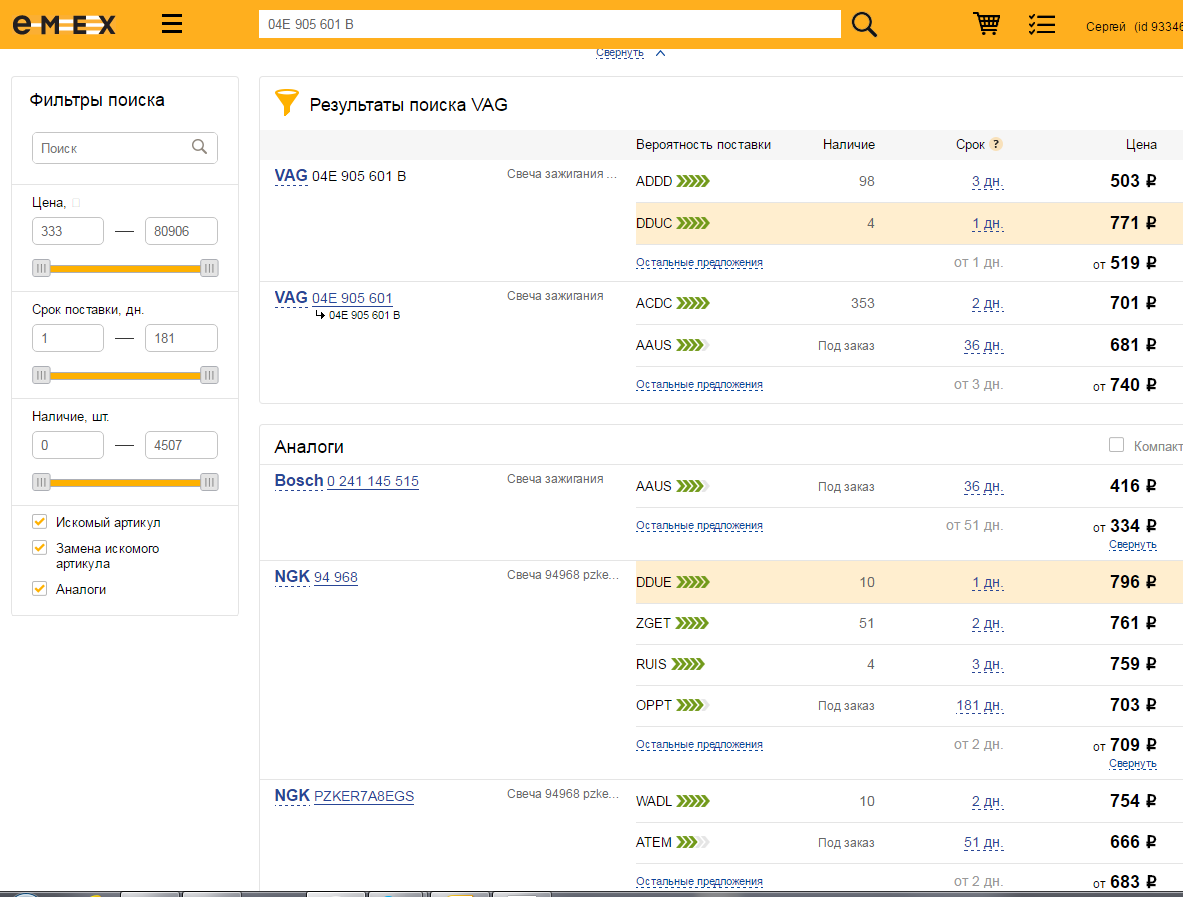
Task: Enable the Компакт checkbox in Аналоги
Action: coord(1116,445)
